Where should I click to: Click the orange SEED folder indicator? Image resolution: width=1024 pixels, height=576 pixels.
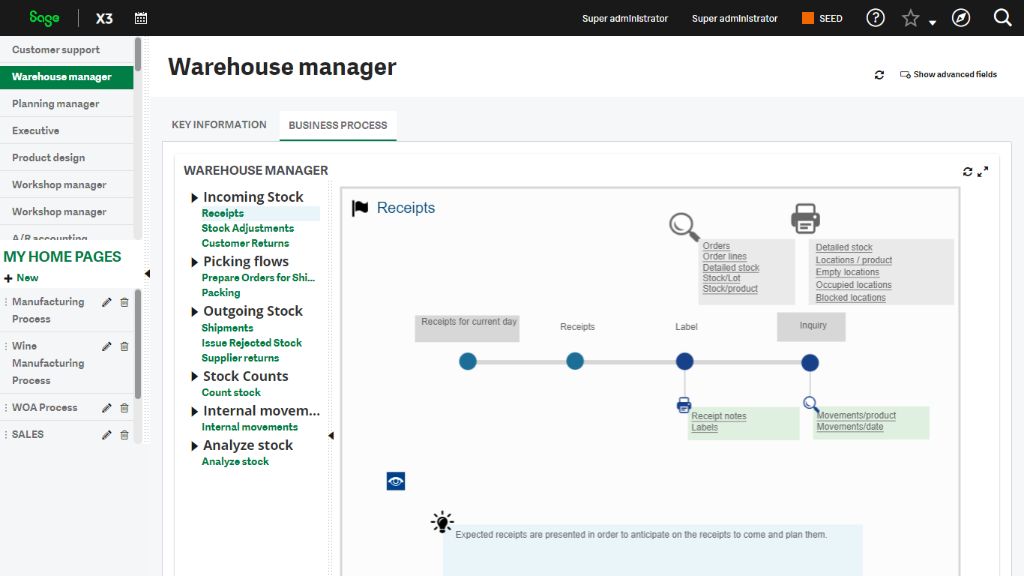coord(808,18)
